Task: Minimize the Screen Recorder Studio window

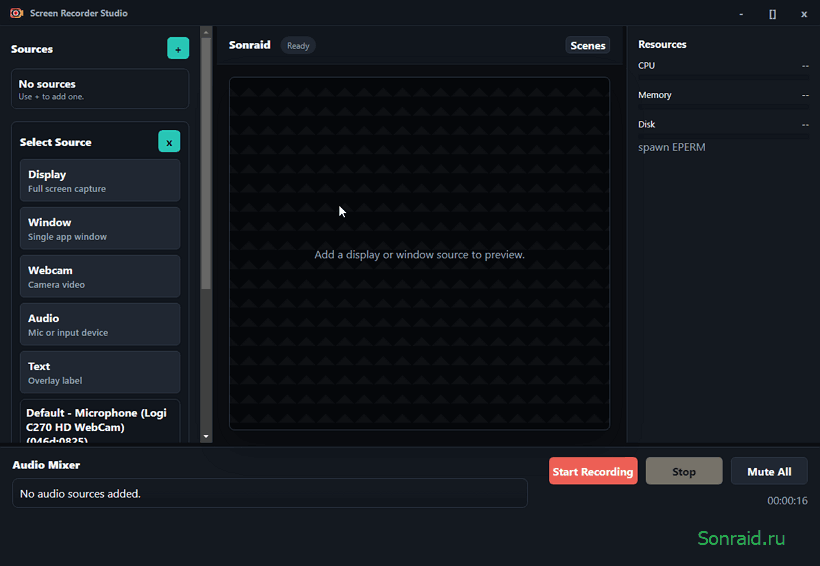Action: click(741, 14)
